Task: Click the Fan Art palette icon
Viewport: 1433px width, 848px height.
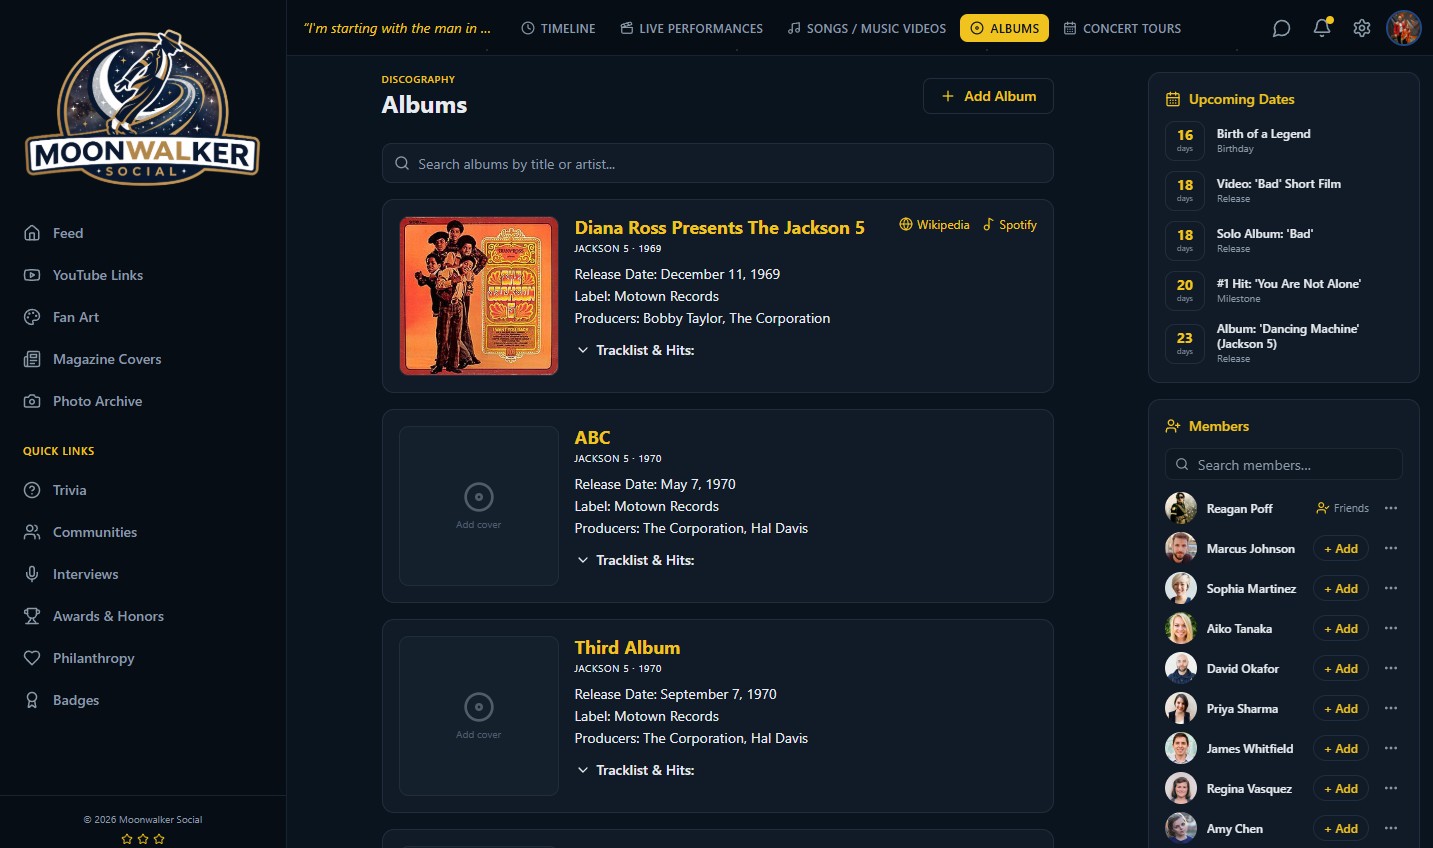Action: click(x=32, y=317)
